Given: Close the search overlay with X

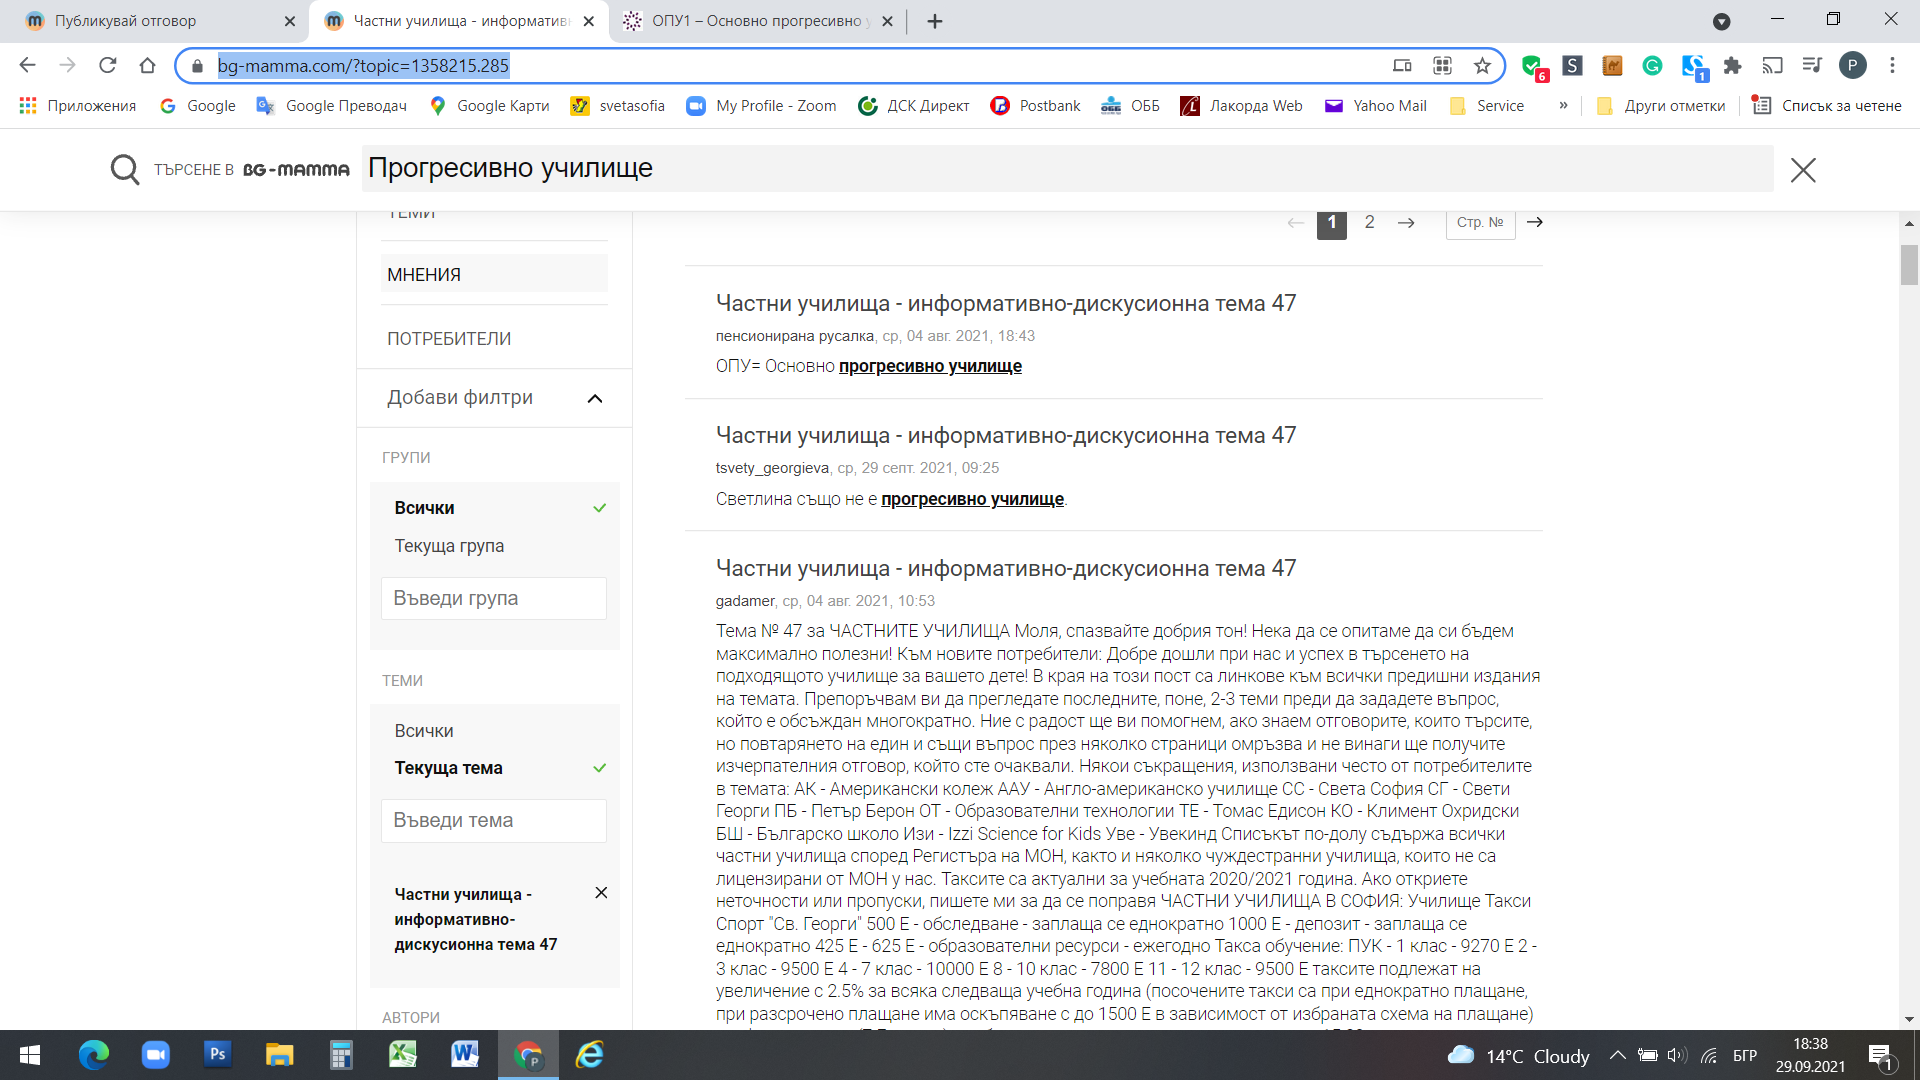Looking at the screenshot, I should coord(1802,170).
